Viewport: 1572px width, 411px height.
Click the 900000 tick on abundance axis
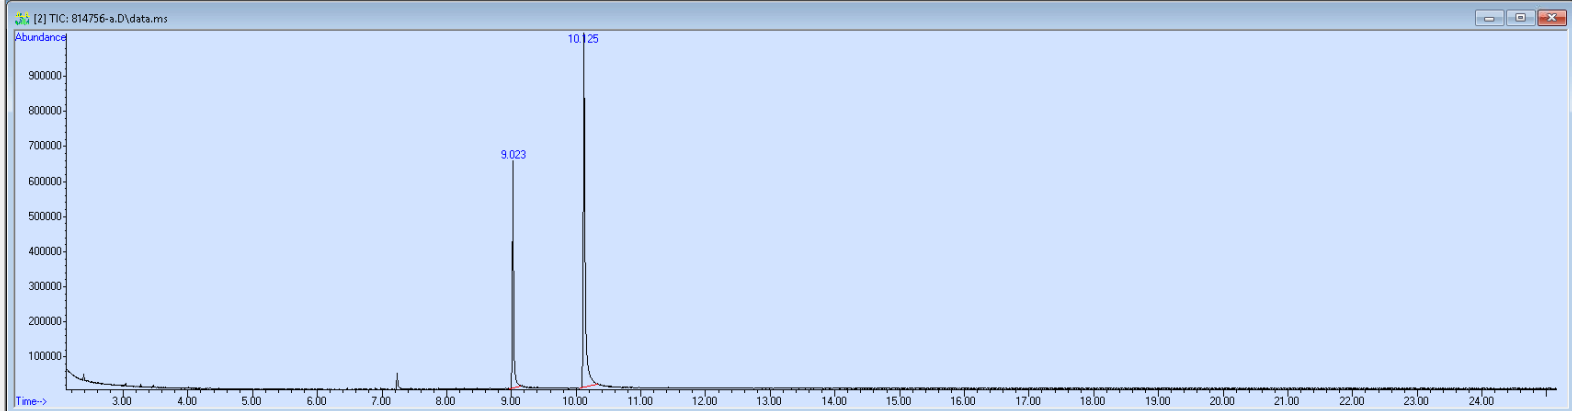(x=46, y=76)
